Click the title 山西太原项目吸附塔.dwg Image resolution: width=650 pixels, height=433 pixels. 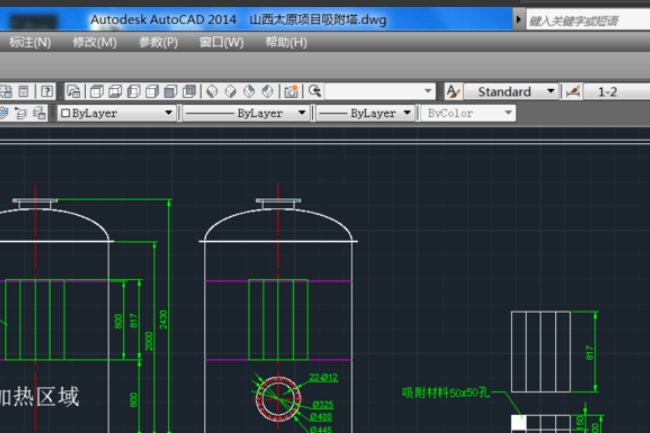[318, 19]
